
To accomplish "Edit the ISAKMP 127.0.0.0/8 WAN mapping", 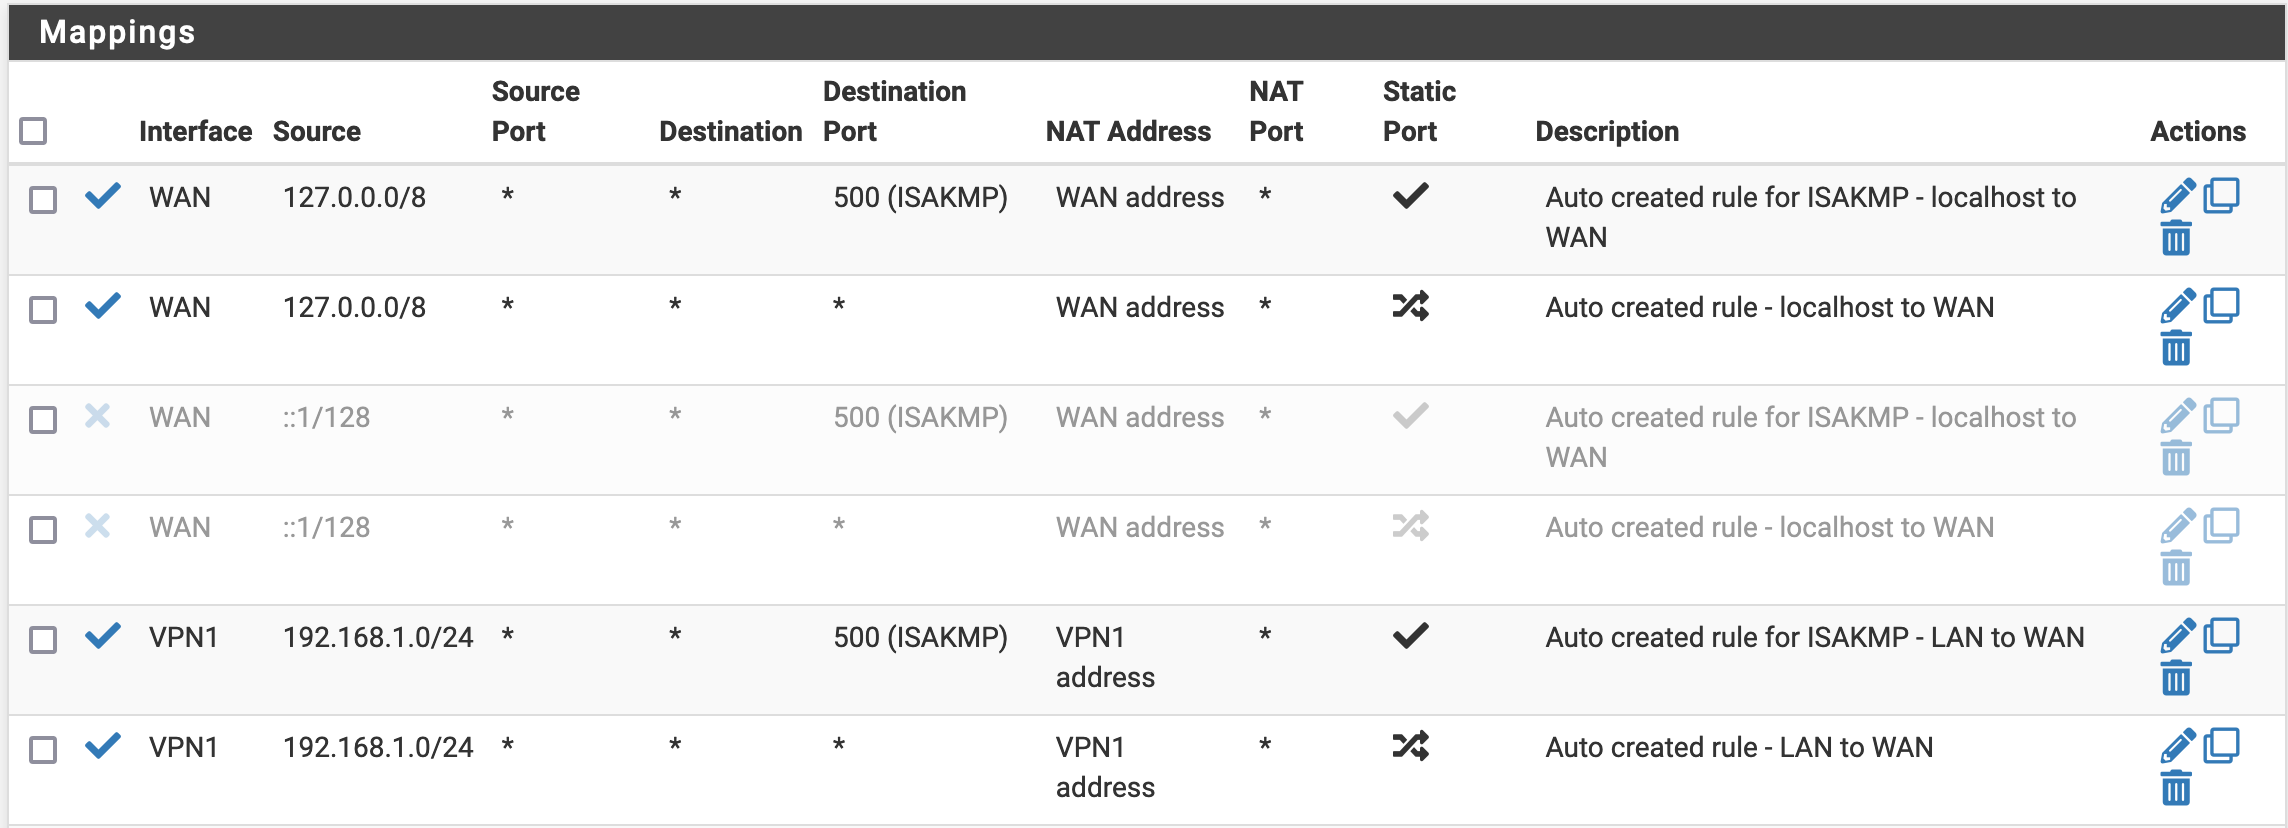I will (x=2177, y=196).
